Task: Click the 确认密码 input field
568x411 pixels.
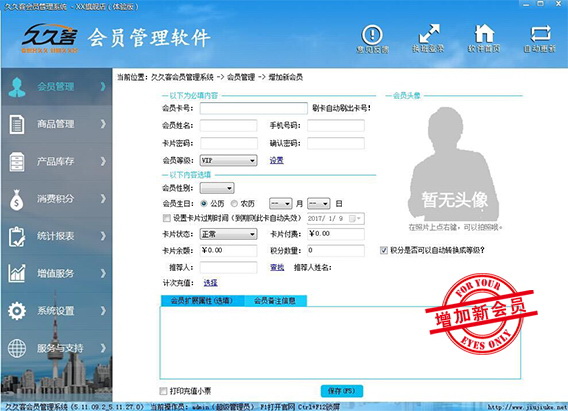Action: pos(336,143)
